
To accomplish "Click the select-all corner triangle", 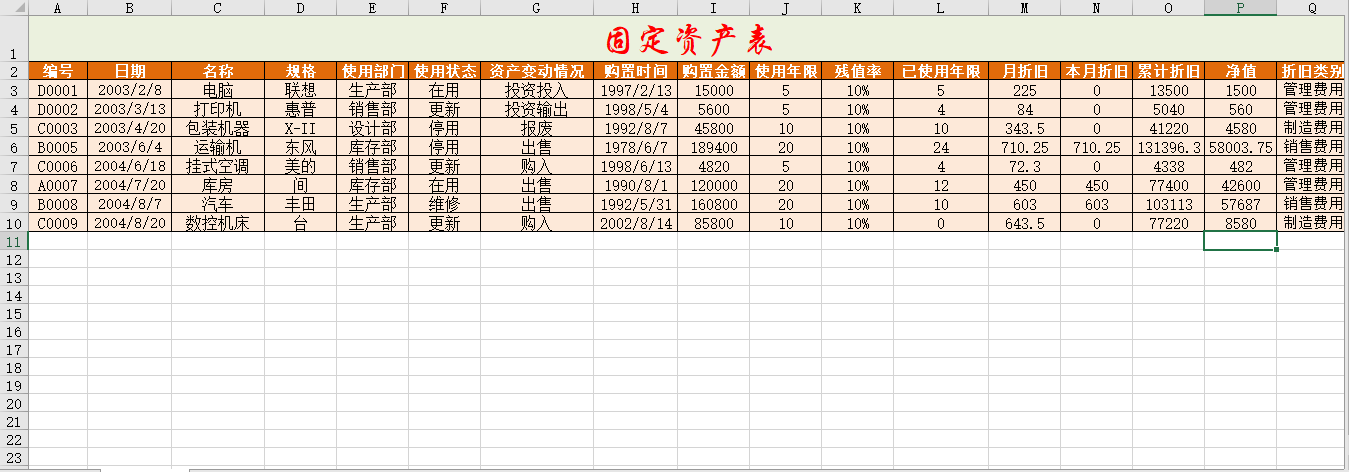I will [14, 8].
